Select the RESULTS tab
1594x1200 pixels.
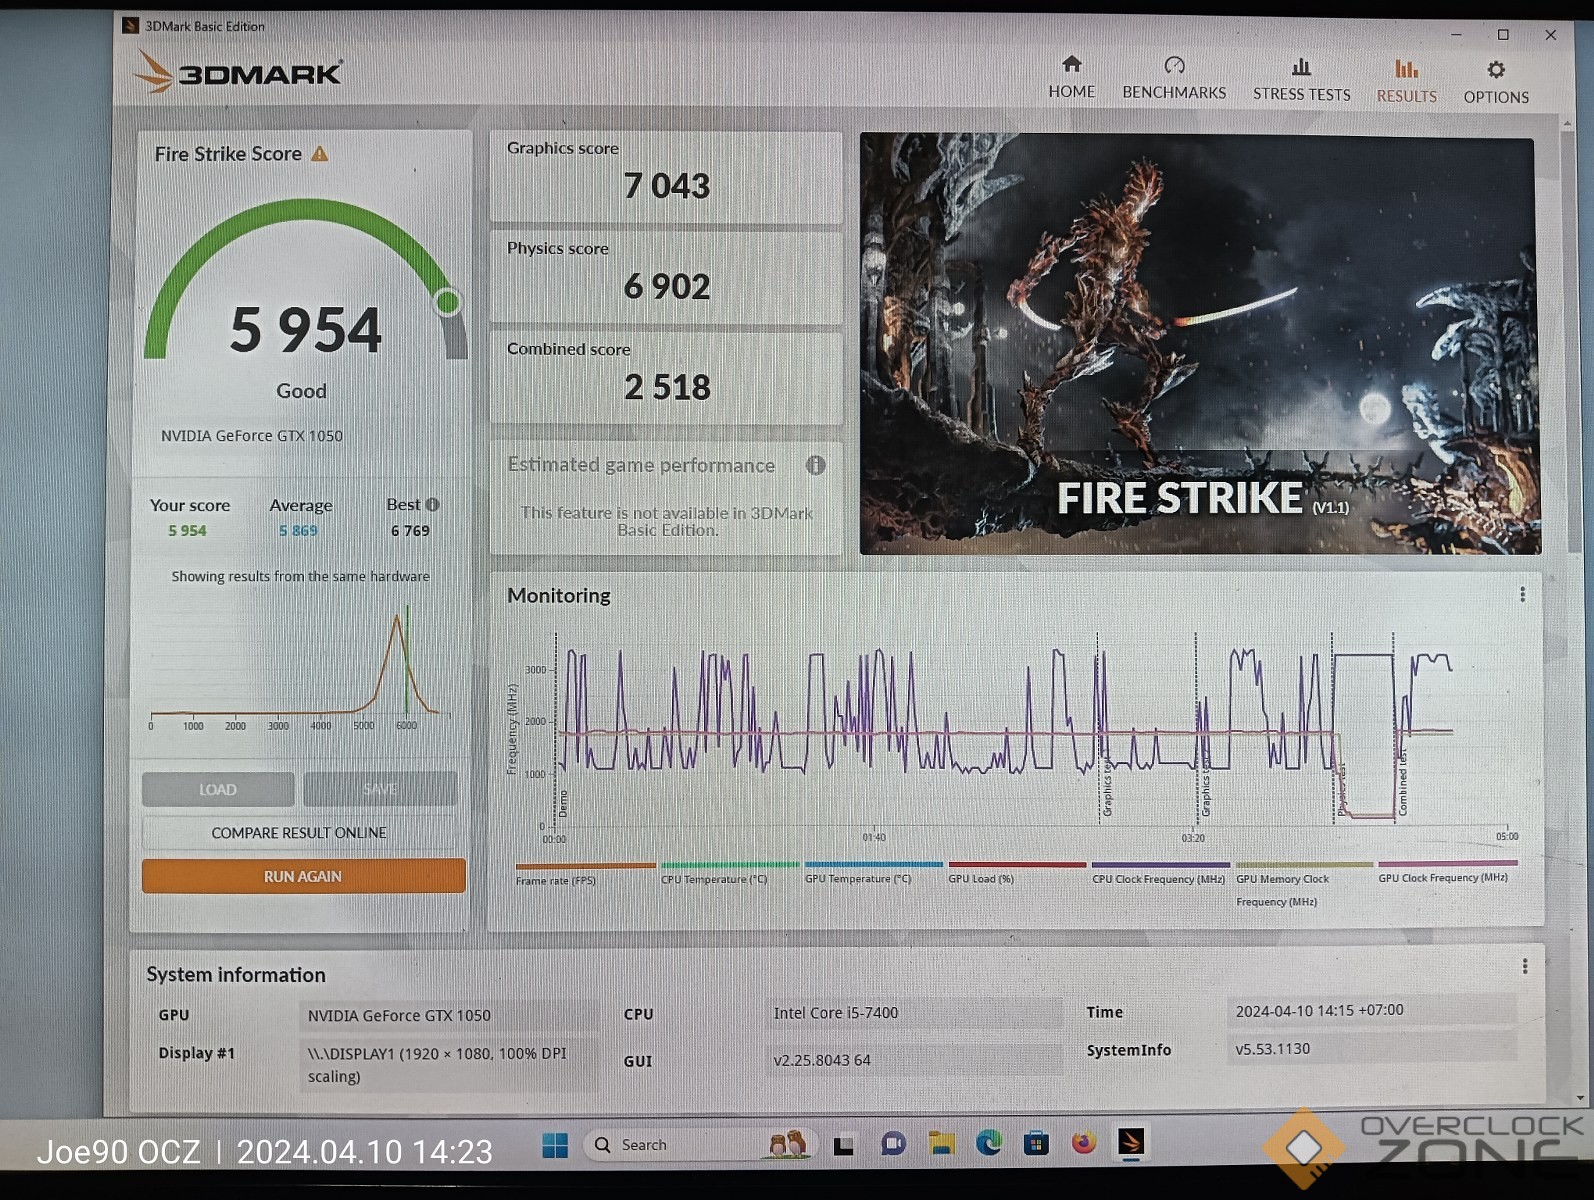1406,81
